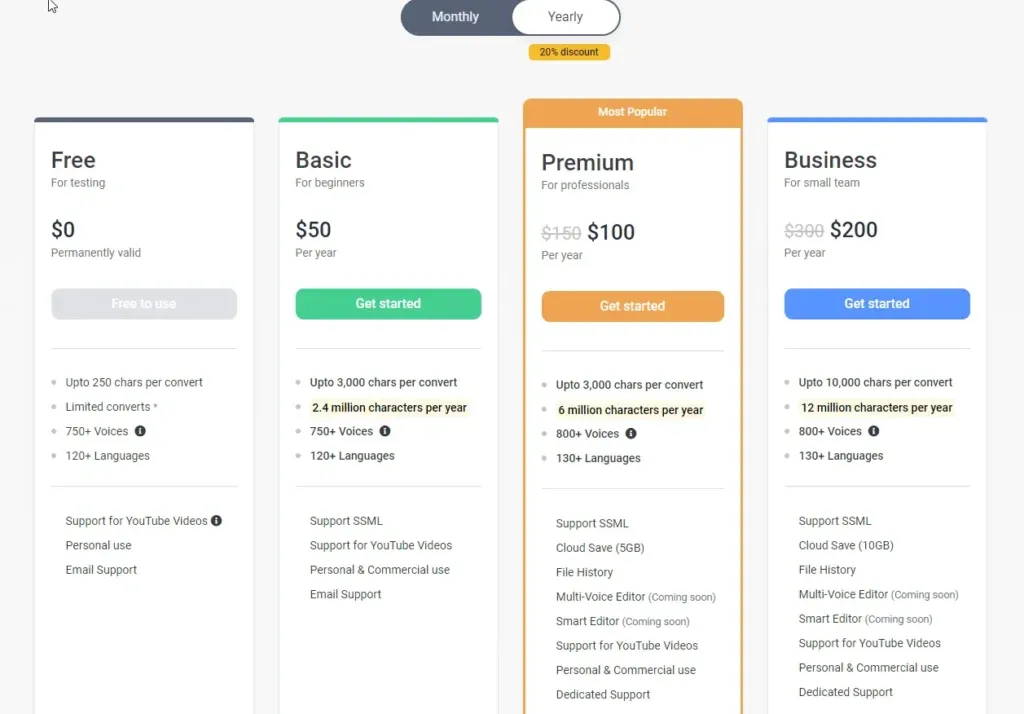
Task: Click 'File History' in Premium plan
Action: pos(584,573)
